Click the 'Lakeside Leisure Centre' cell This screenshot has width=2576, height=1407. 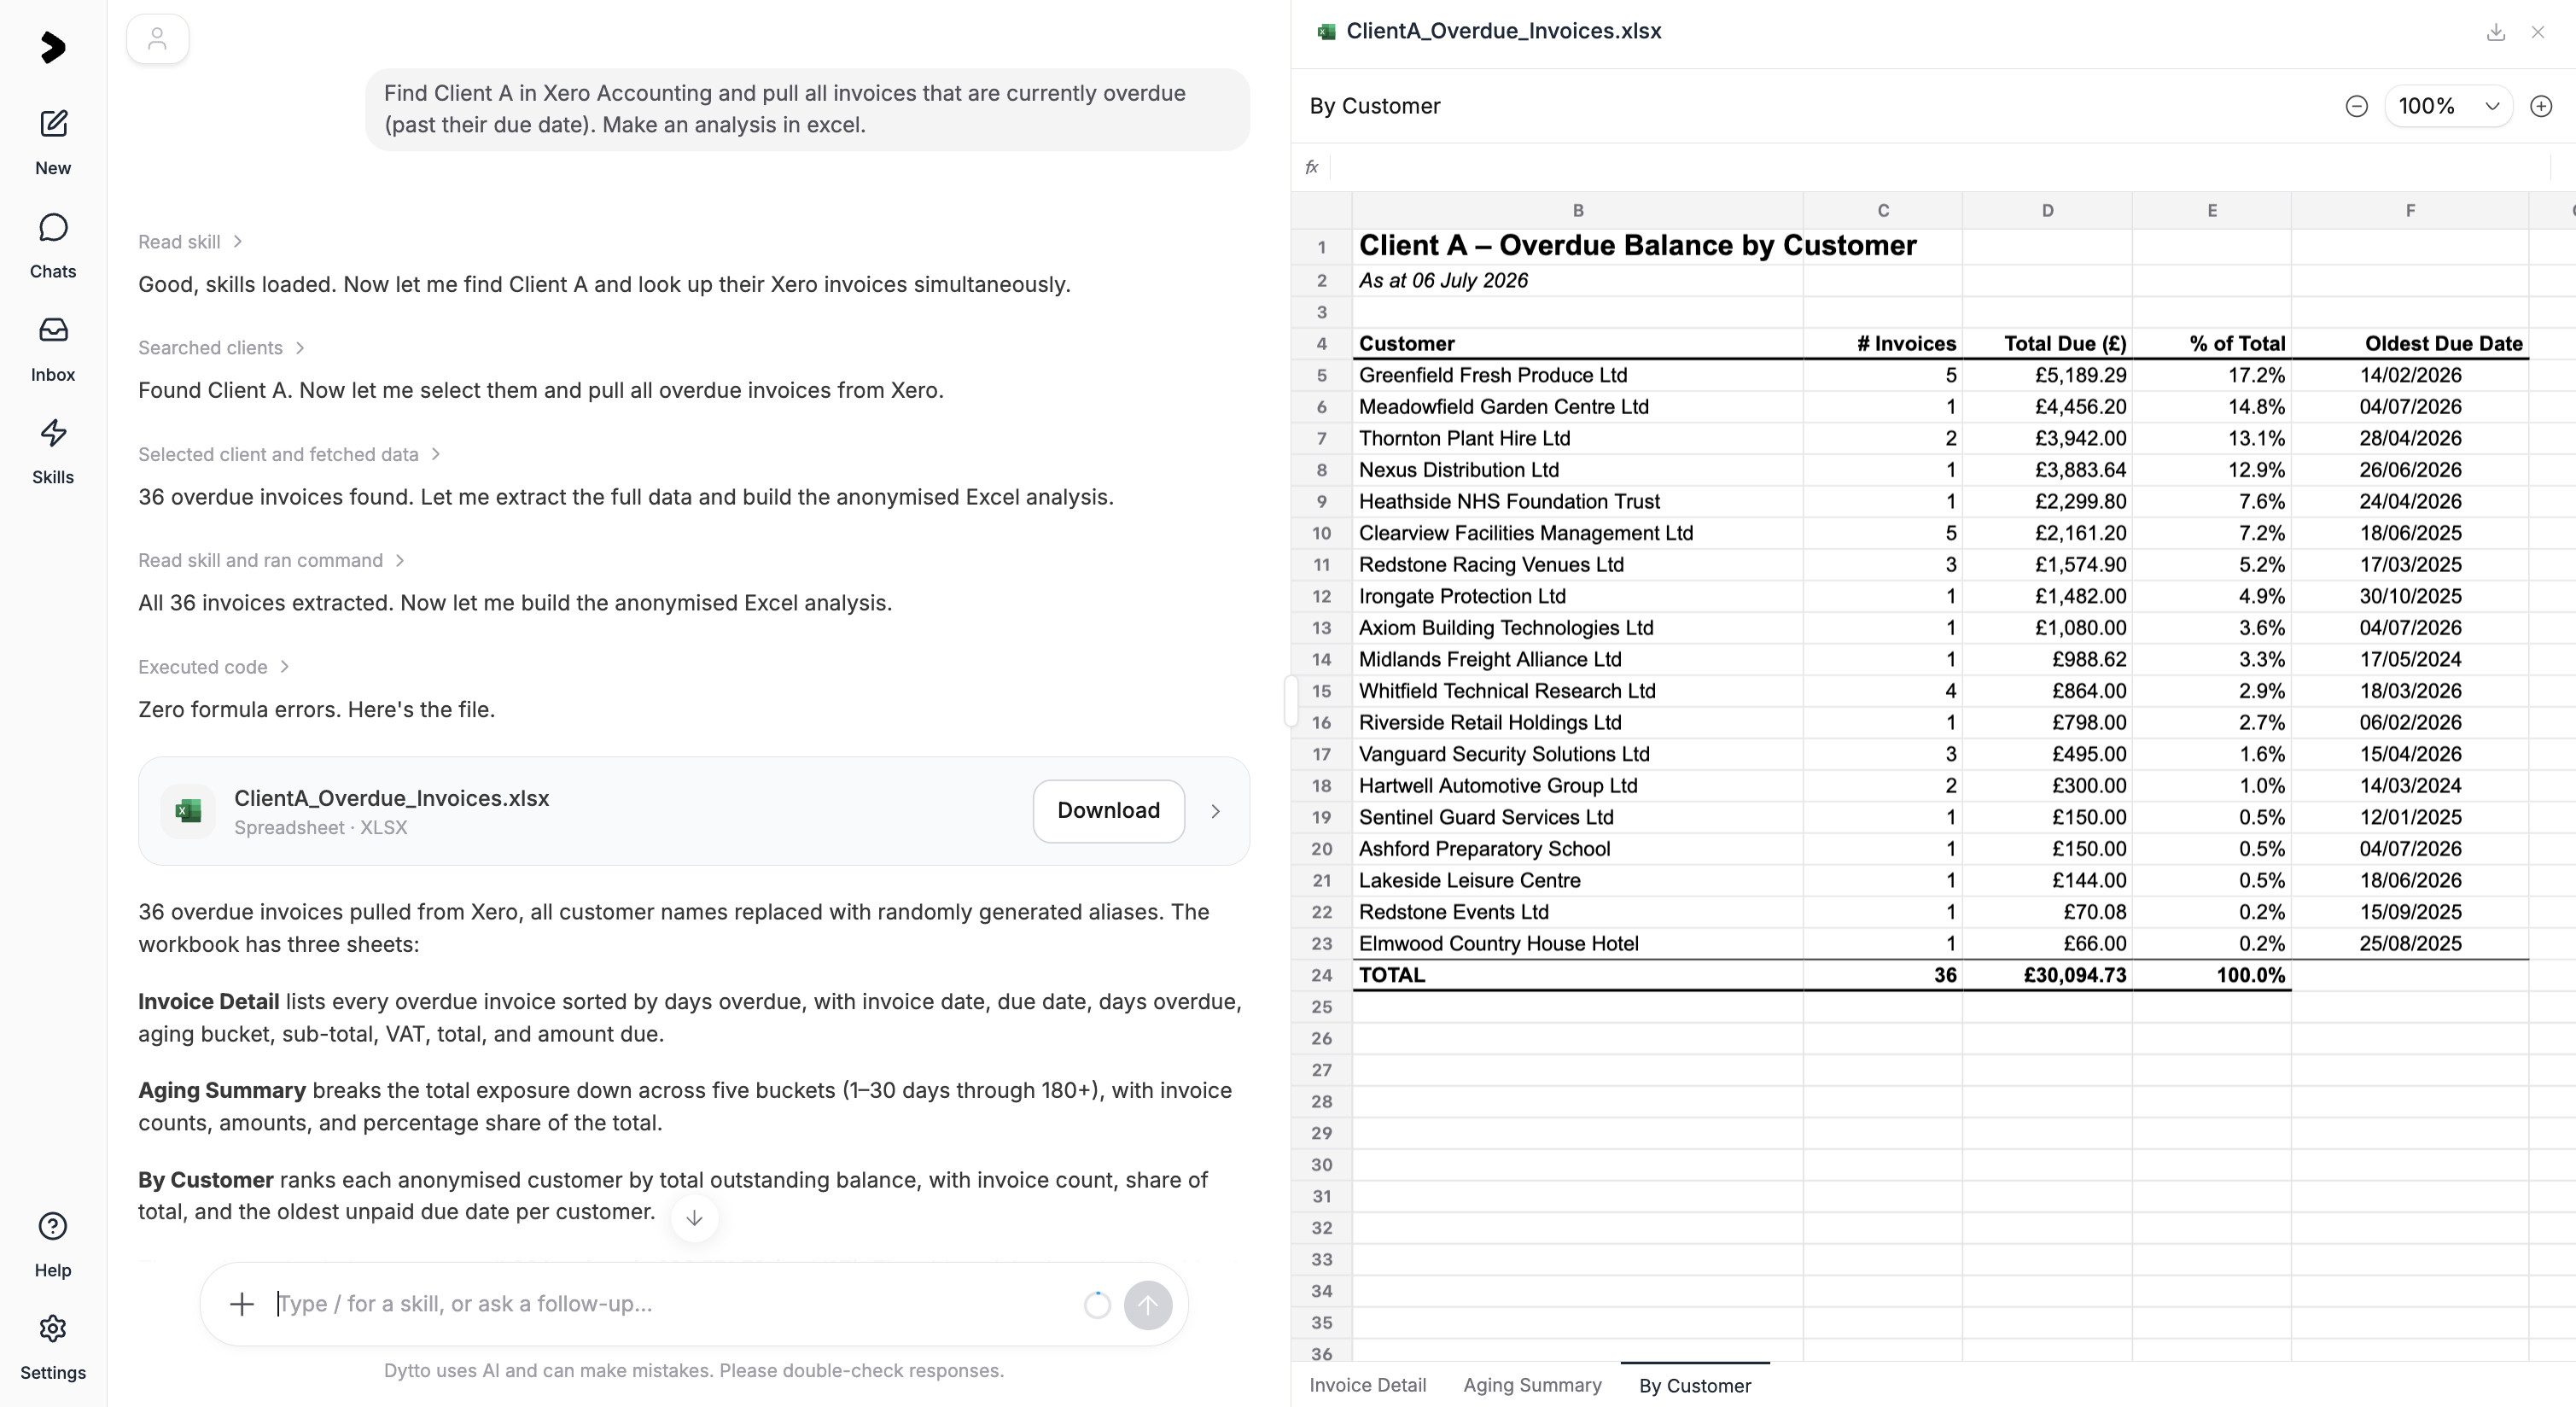[1578, 880]
